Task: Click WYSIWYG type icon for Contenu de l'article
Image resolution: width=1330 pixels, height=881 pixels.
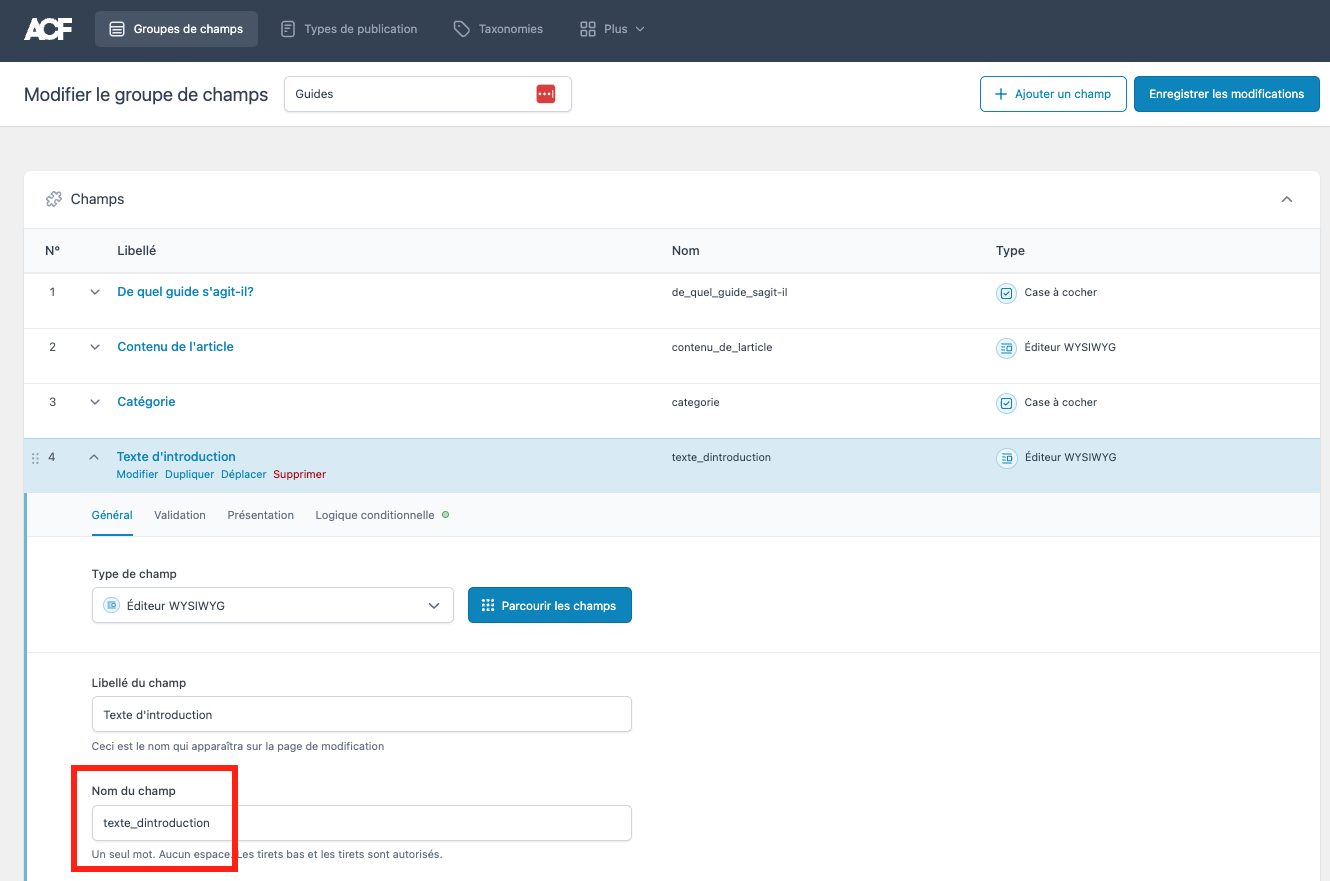Action: [1006, 348]
